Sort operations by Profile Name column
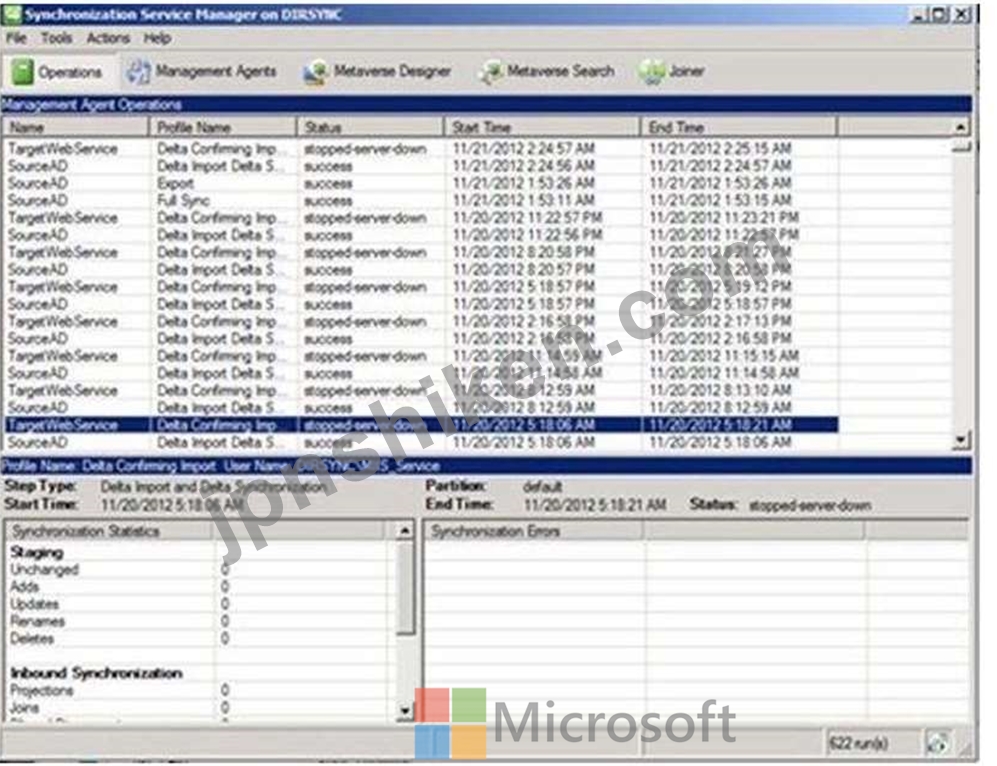The image size is (997, 766). point(223,127)
